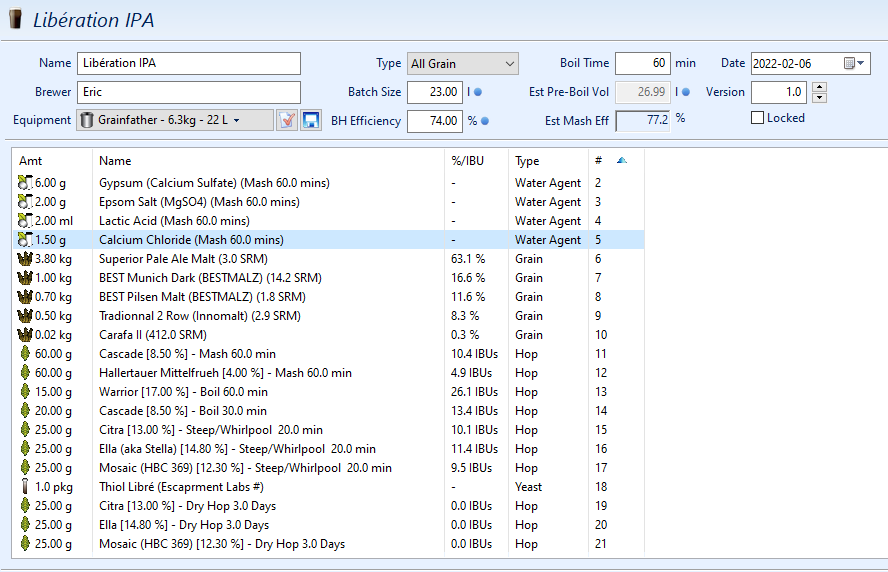Click the Est Mash Eff field 77.2
Image resolution: width=888 pixels, height=572 pixels.
click(x=643, y=121)
